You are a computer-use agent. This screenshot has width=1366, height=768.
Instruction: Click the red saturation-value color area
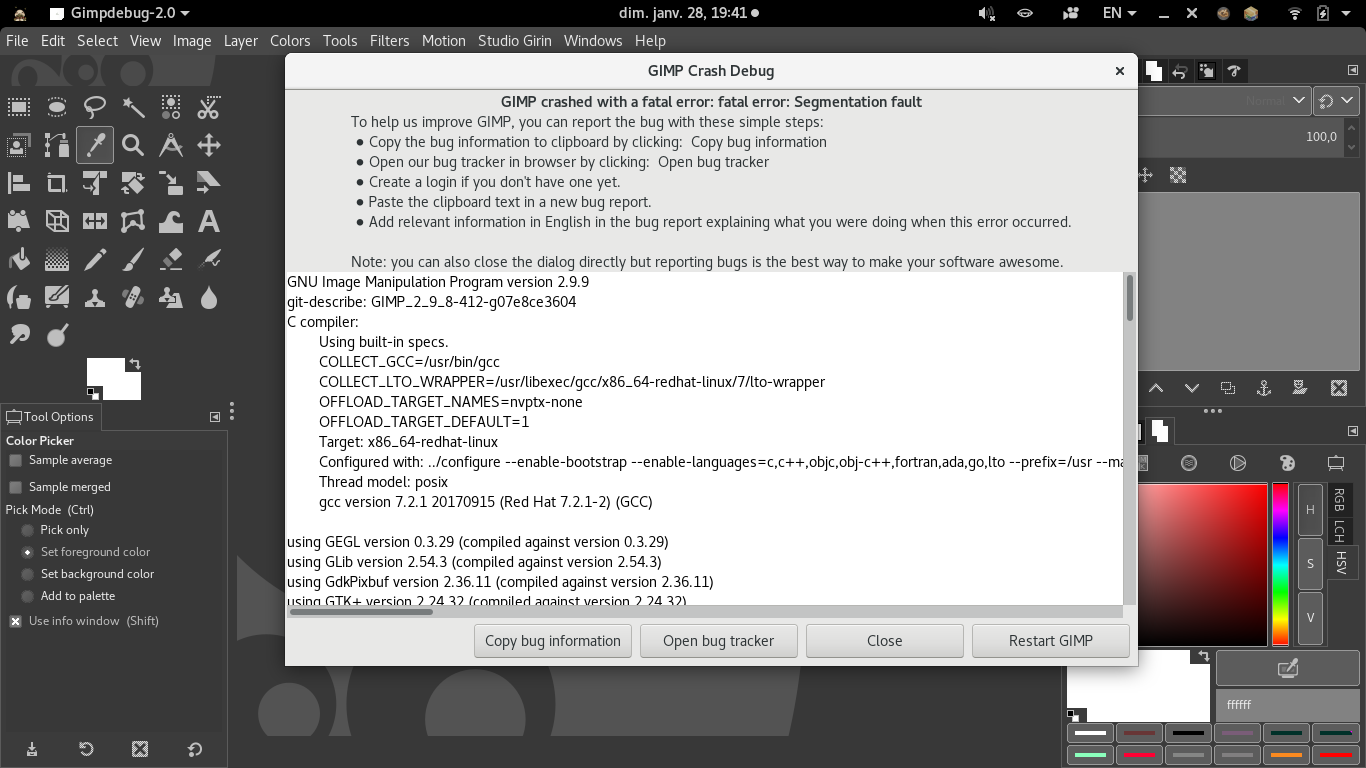click(x=1202, y=565)
